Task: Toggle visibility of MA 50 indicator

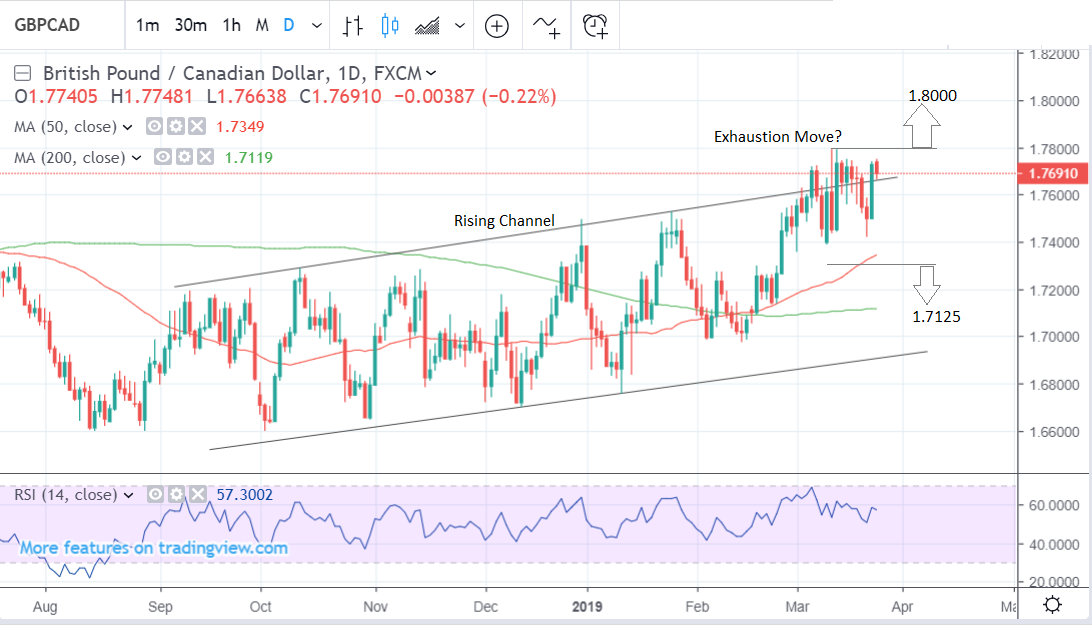Action: tap(155, 127)
